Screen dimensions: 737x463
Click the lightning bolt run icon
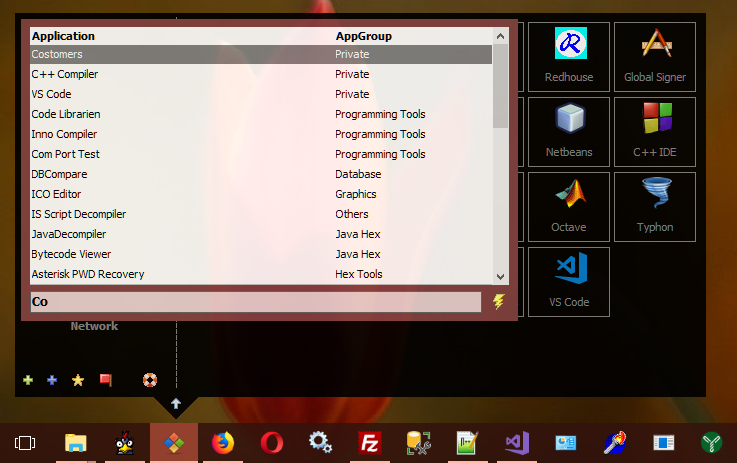click(499, 301)
